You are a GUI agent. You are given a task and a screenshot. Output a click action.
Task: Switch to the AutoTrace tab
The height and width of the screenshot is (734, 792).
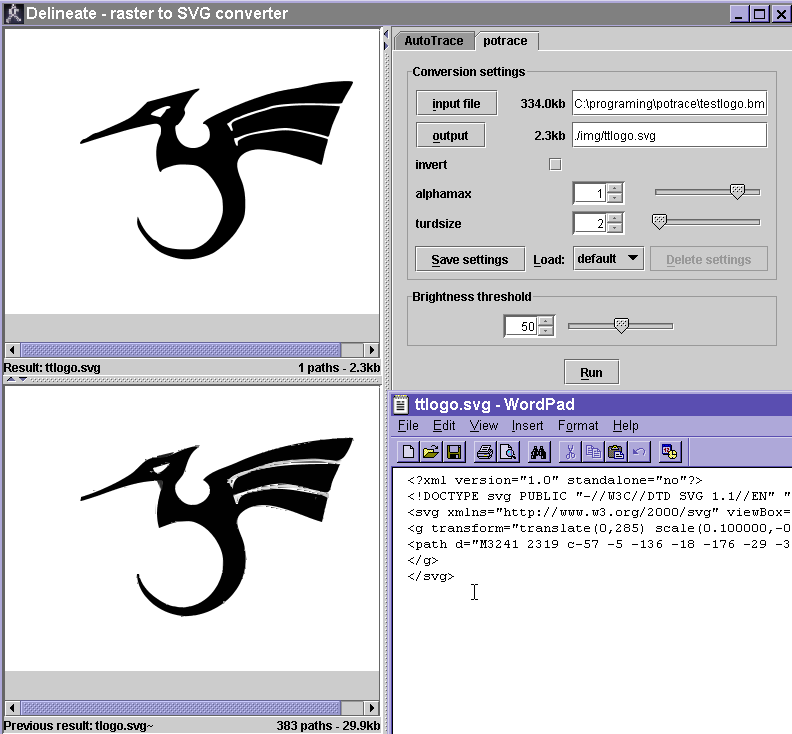coord(434,41)
